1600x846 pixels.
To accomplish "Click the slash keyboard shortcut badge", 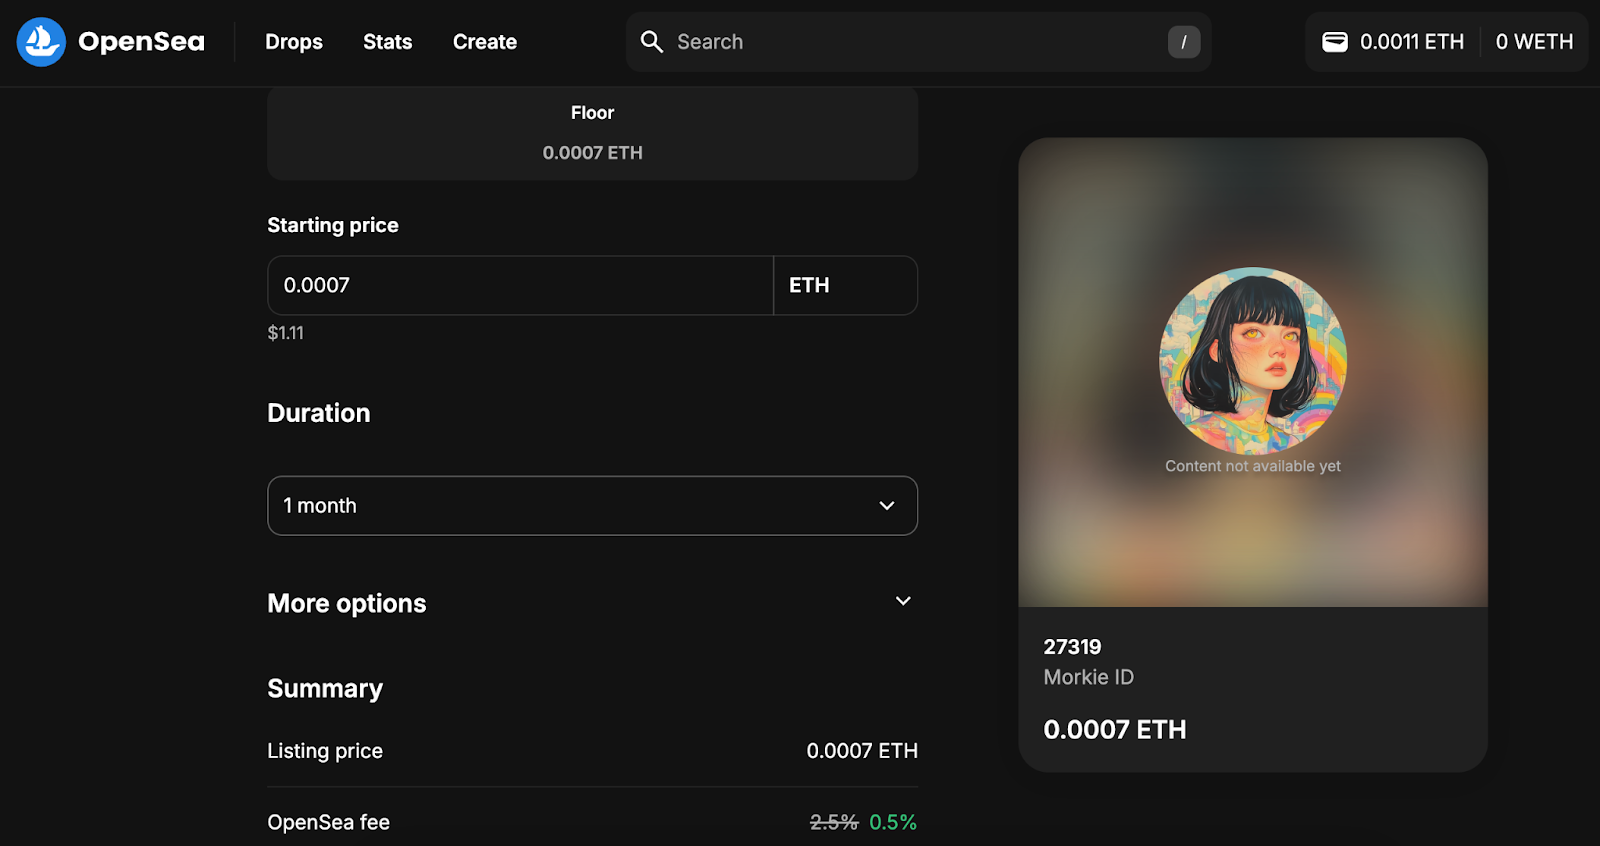I will [x=1184, y=42].
